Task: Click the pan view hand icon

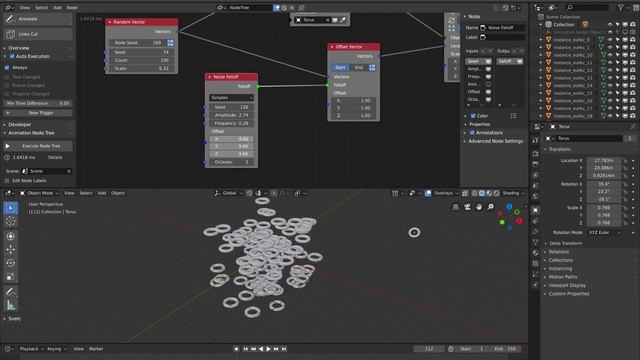Action: tap(479, 207)
